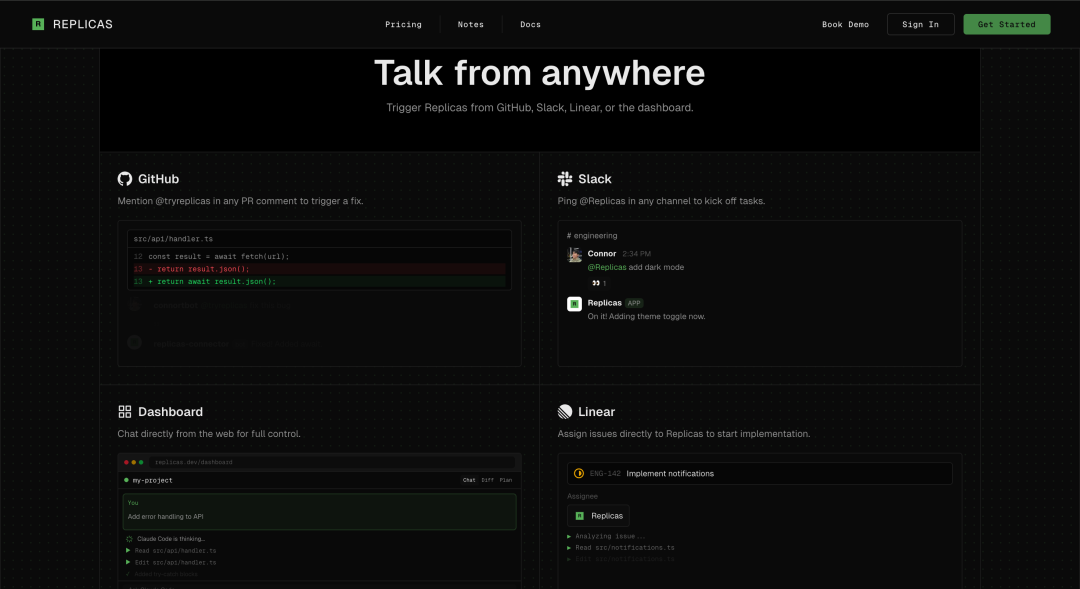Screen dimensions: 1080x589
Task: Switch to the Plan tab in dashboard
Action: [506, 480]
